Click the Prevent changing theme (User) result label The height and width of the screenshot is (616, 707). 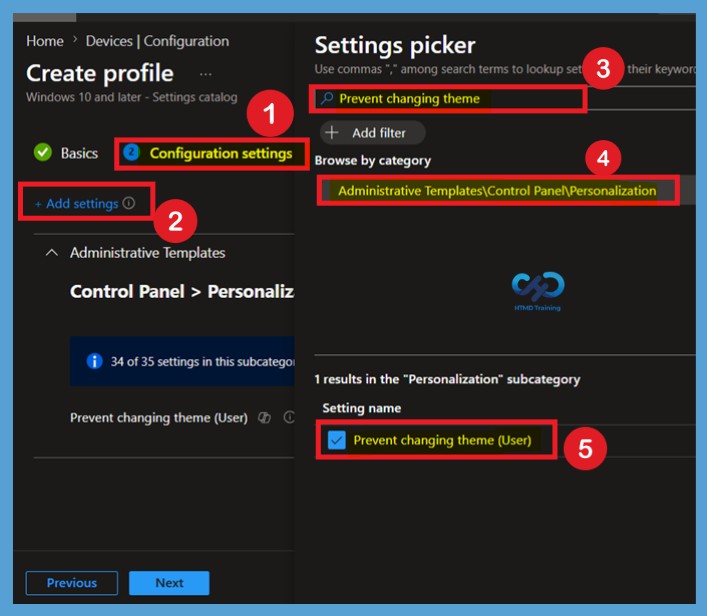(x=442, y=440)
